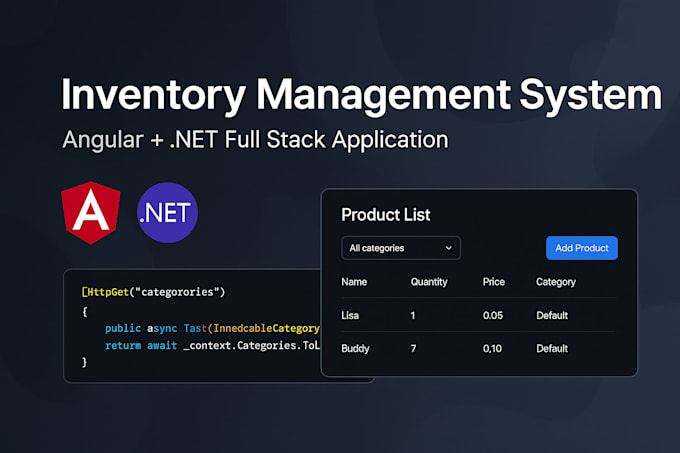
Task: Click the Product List heading
Action: click(x=386, y=215)
